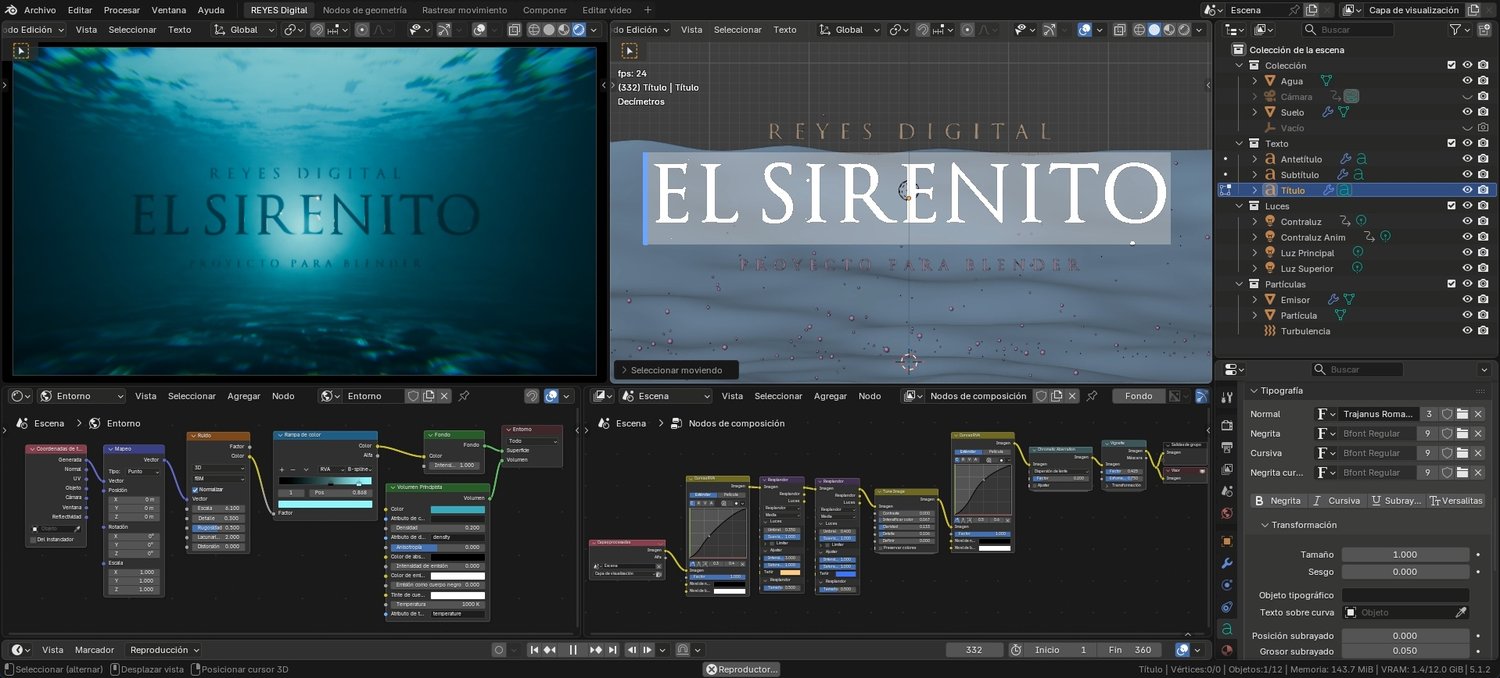
Task: Open Normal font datablock dropdown
Action: click(x=1326, y=414)
